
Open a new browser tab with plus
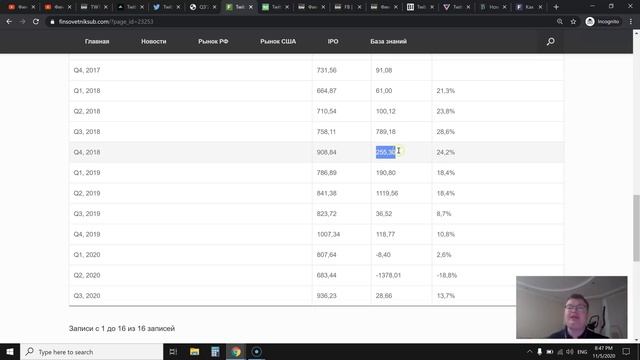[556, 7]
